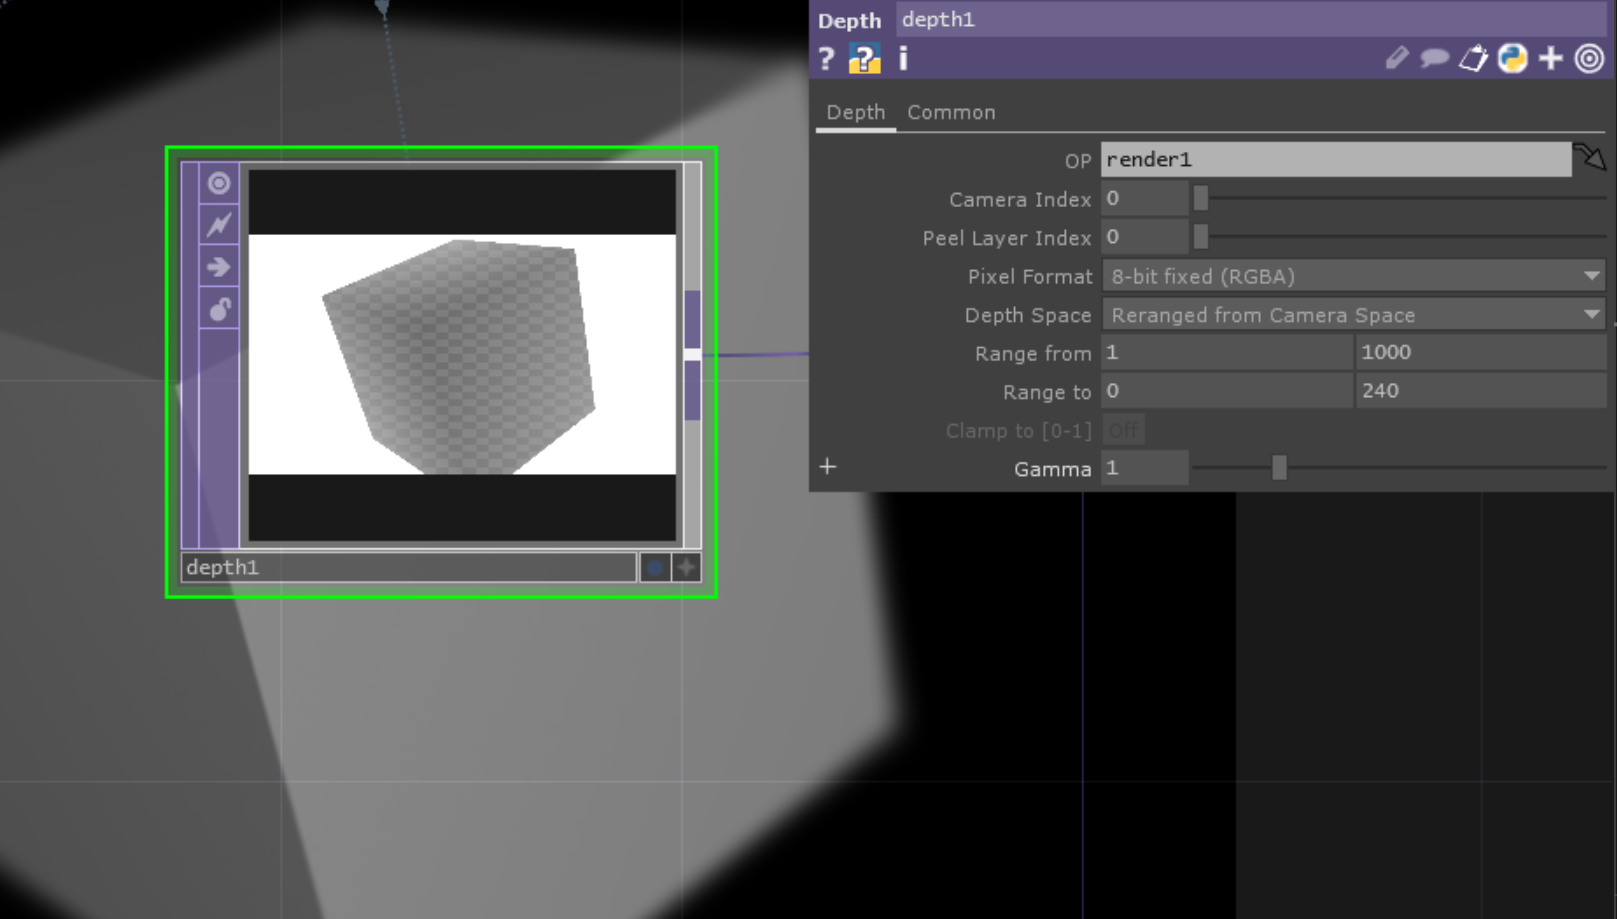Click the Range from parameter label

(1033, 354)
